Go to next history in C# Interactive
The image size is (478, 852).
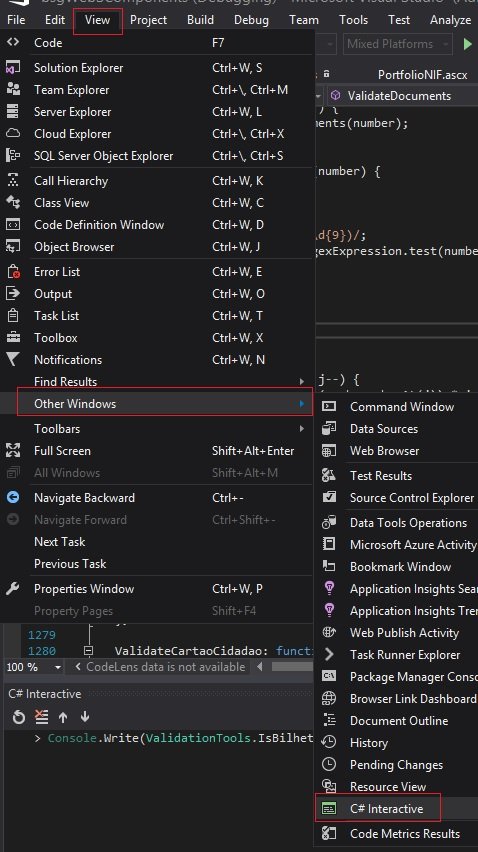tap(85, 717)
